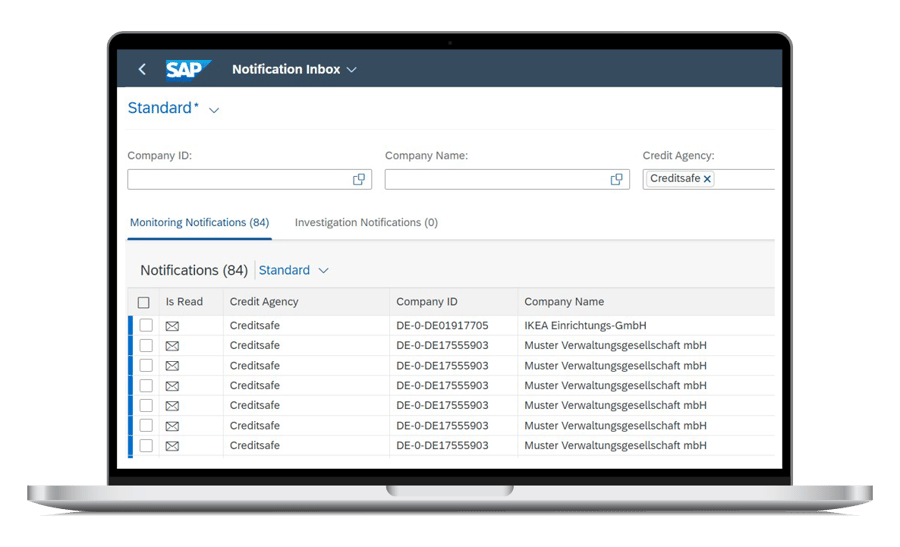Click the Notifications (84) table title

click(x=194, y=270)
